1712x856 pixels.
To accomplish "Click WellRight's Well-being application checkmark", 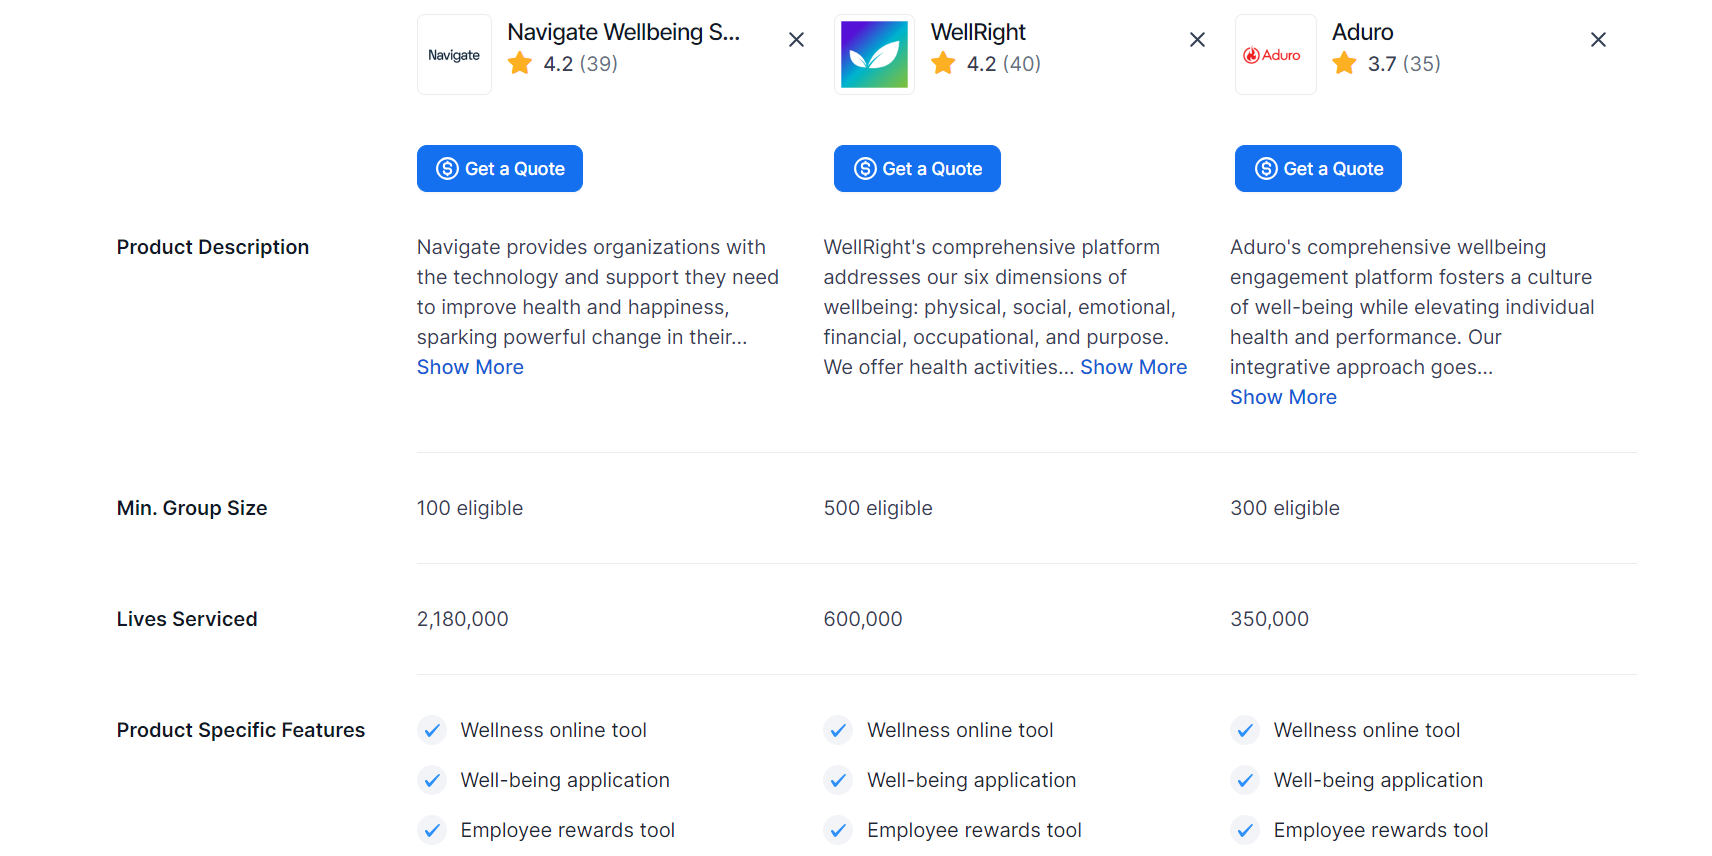I will tap(838, 780).
